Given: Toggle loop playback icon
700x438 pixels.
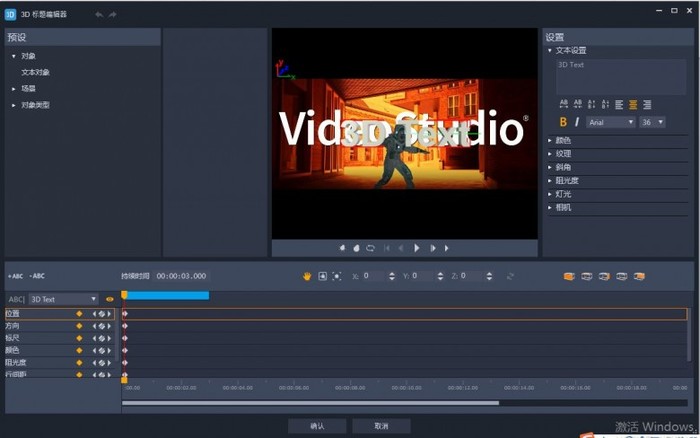Looking at the screenshot, I should pos(371,248).
